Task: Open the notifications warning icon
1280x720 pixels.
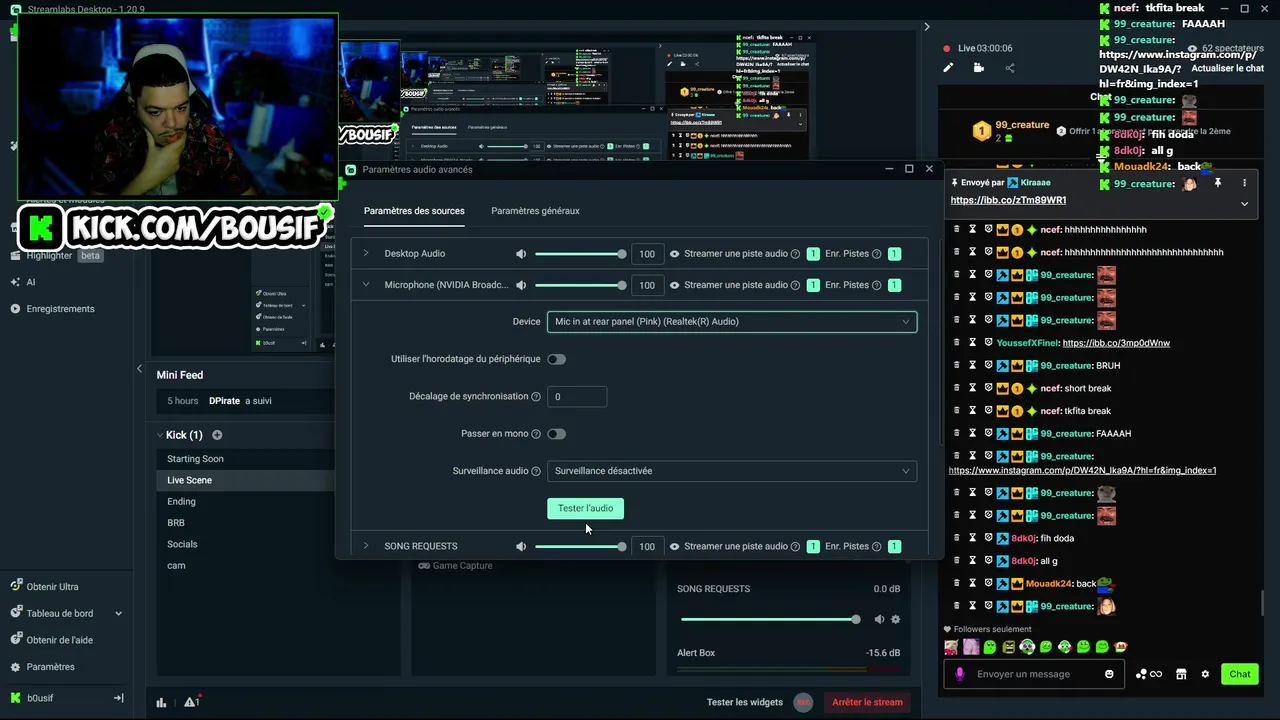Action: click(192, 702)
